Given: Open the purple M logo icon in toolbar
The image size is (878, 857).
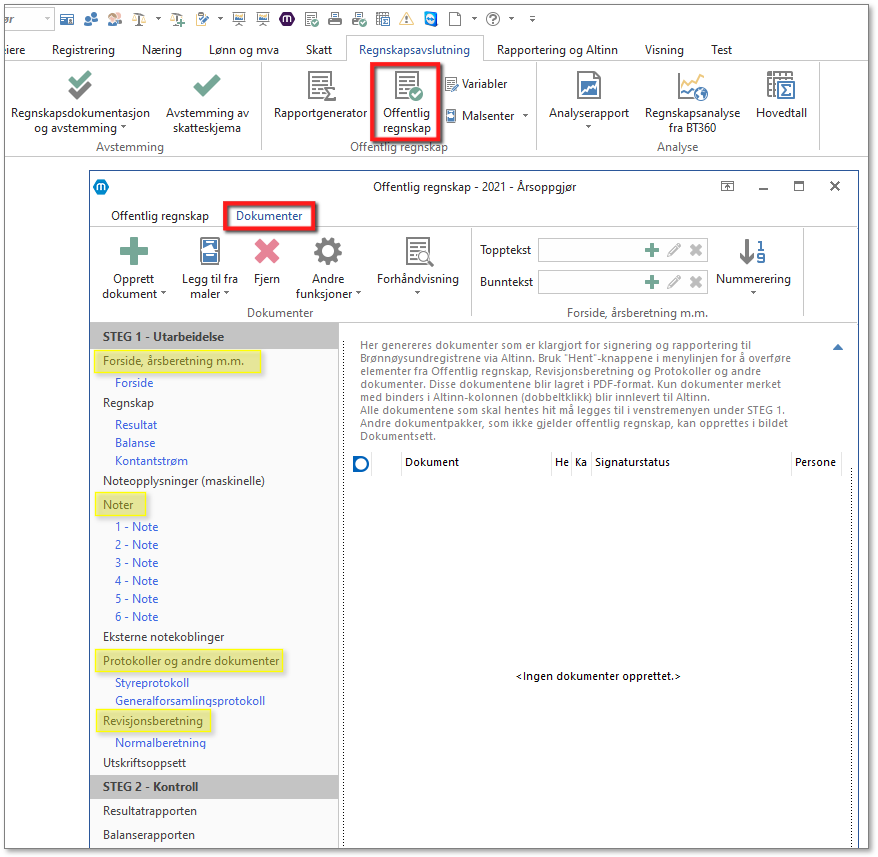Looking at the screenshot, I should click(287, 20).
